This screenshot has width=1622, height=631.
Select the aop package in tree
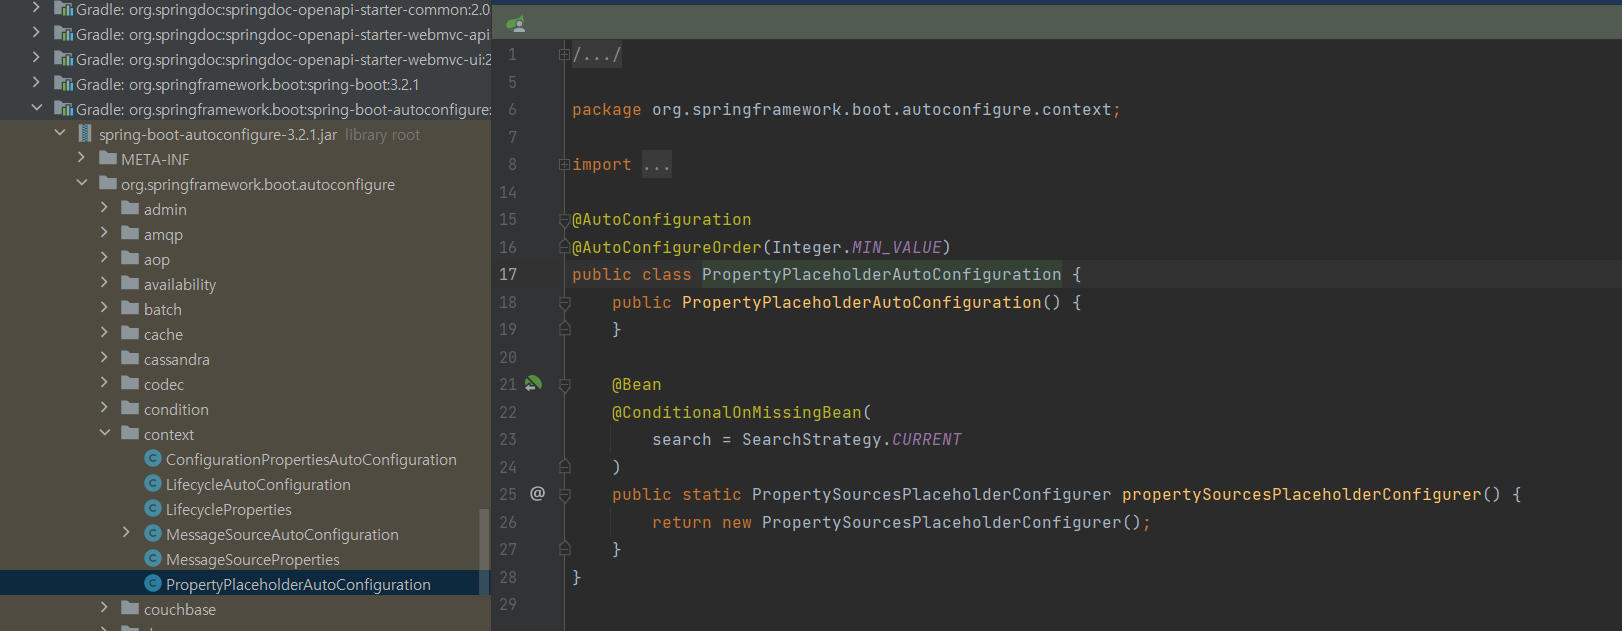click(x=157, y=260)
